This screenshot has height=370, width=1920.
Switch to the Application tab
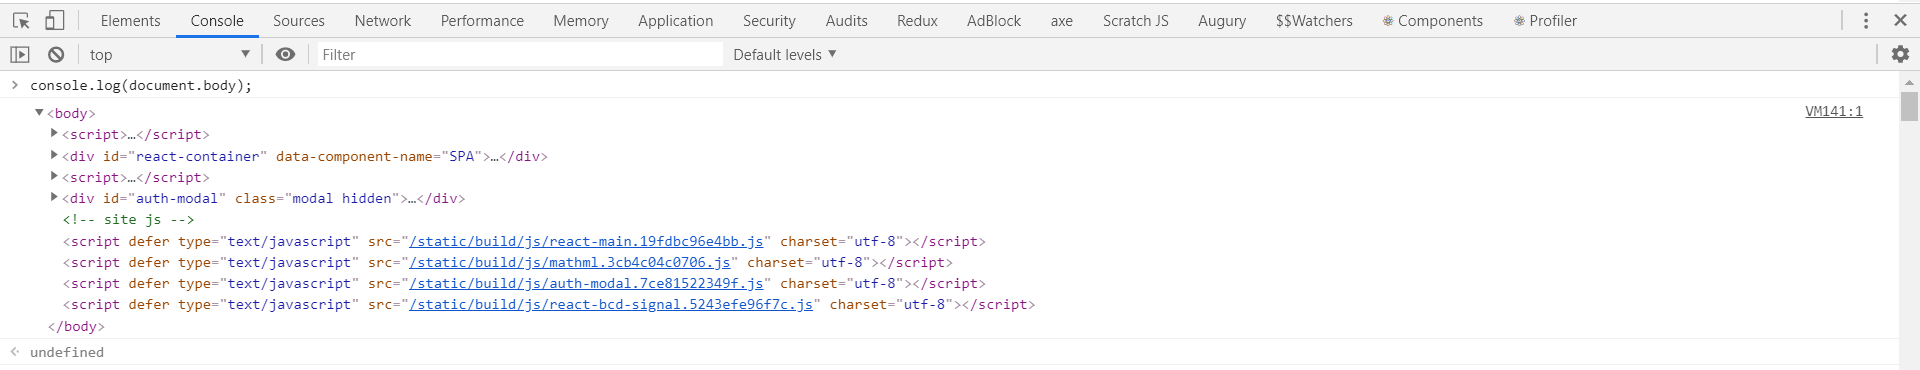[x=676, y=20]
